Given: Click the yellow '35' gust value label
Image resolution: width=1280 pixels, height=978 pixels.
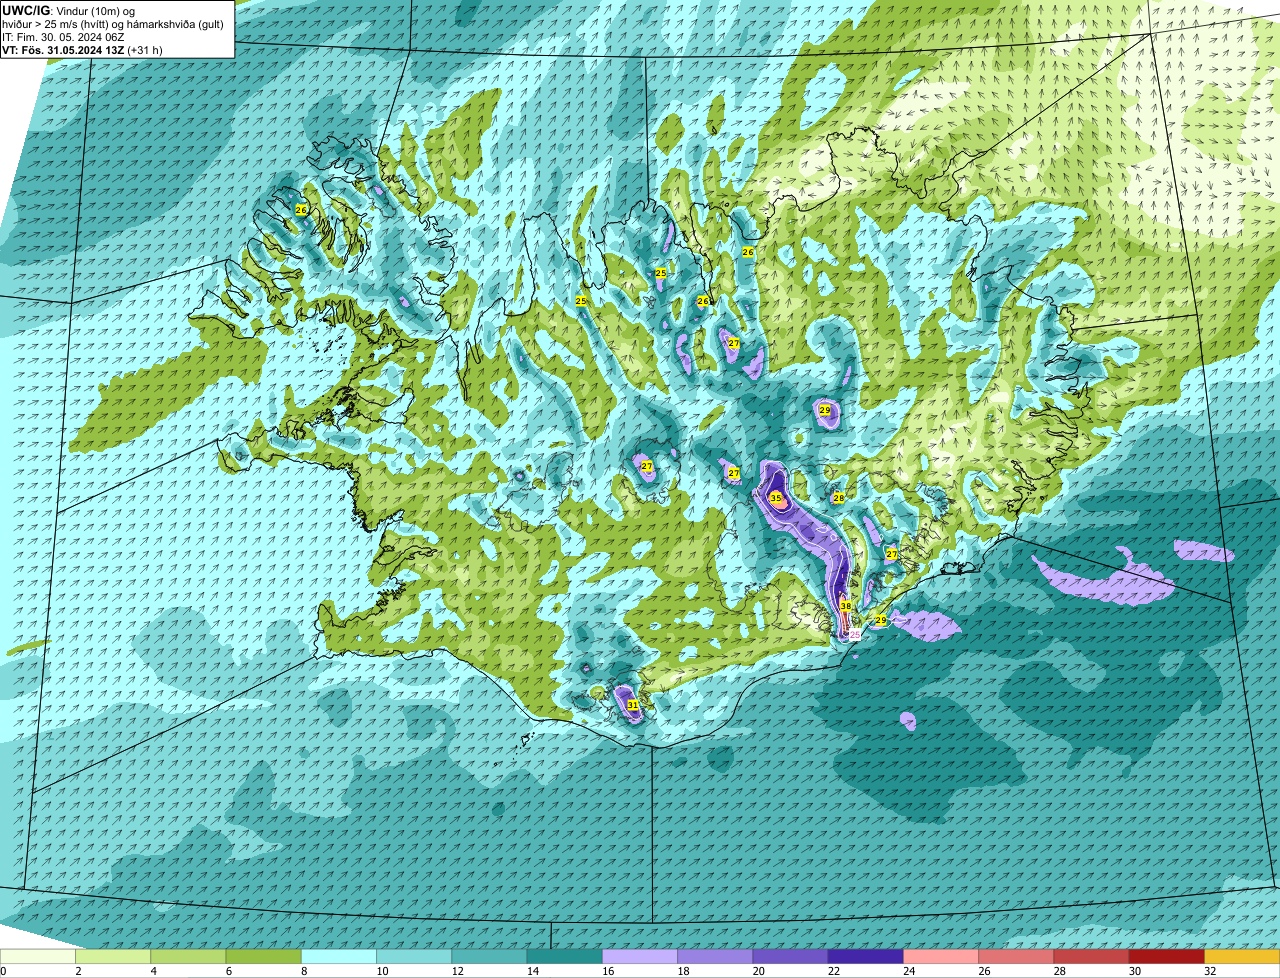Looking at the screenshot, I should 776,497.
